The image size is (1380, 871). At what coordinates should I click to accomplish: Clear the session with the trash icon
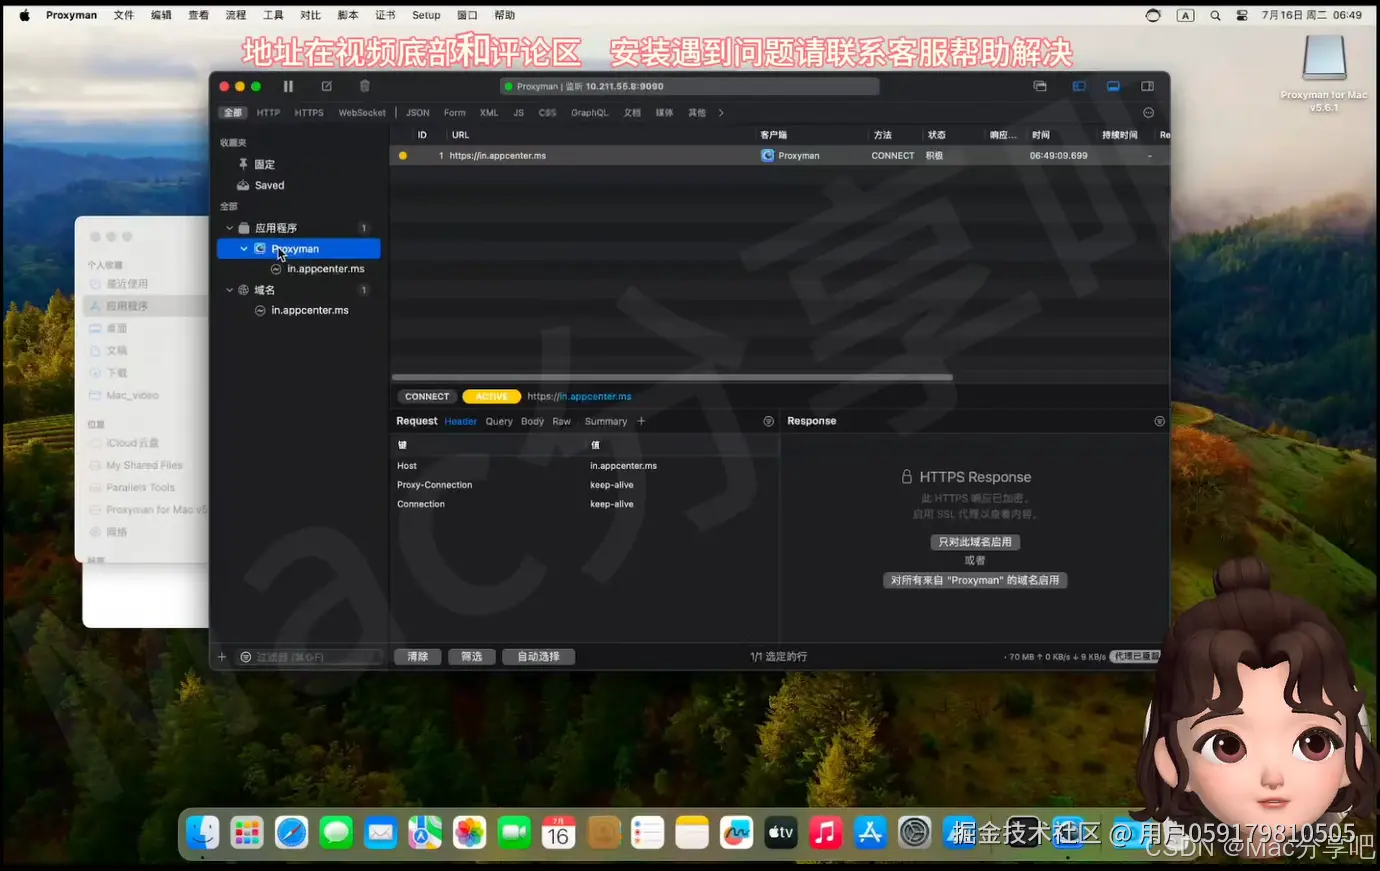pyautogui.click(x=365, y=86)
